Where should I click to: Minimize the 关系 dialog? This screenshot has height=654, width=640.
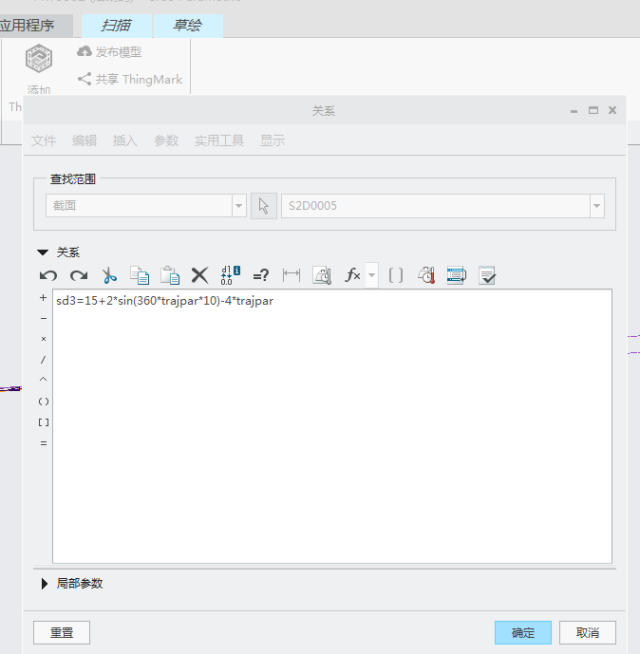click(x=574, y=111)
